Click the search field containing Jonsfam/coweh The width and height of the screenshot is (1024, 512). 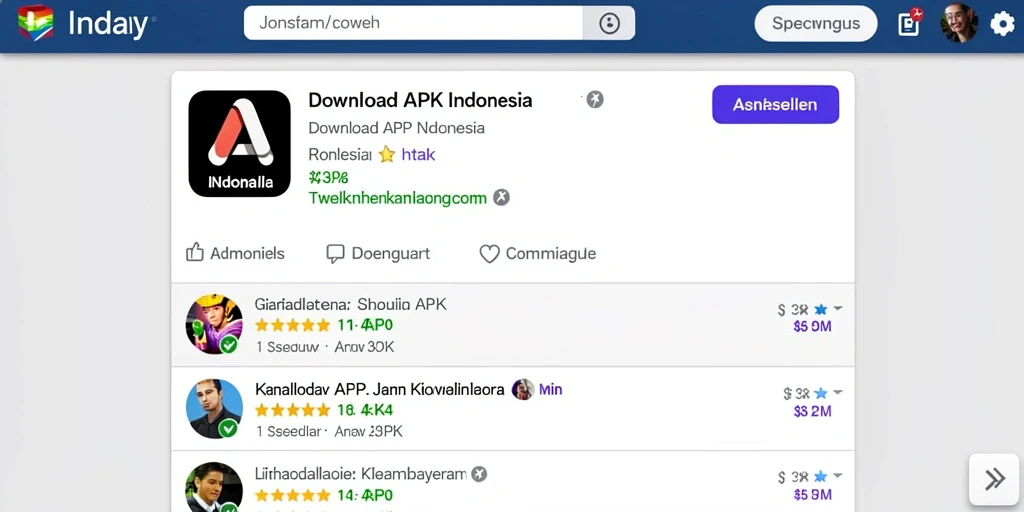click(413, 23)
